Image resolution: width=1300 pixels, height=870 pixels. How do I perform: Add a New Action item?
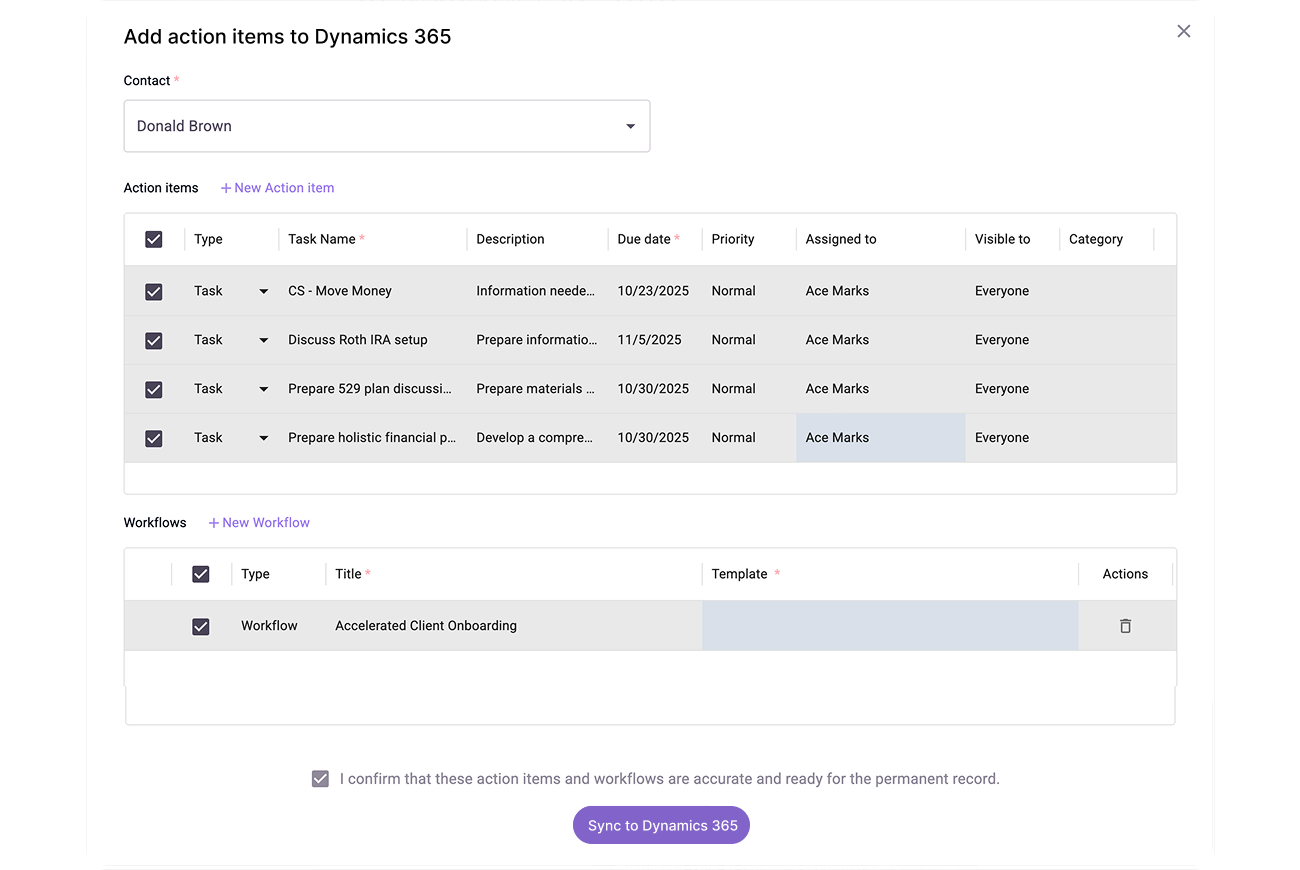(277, 188)
